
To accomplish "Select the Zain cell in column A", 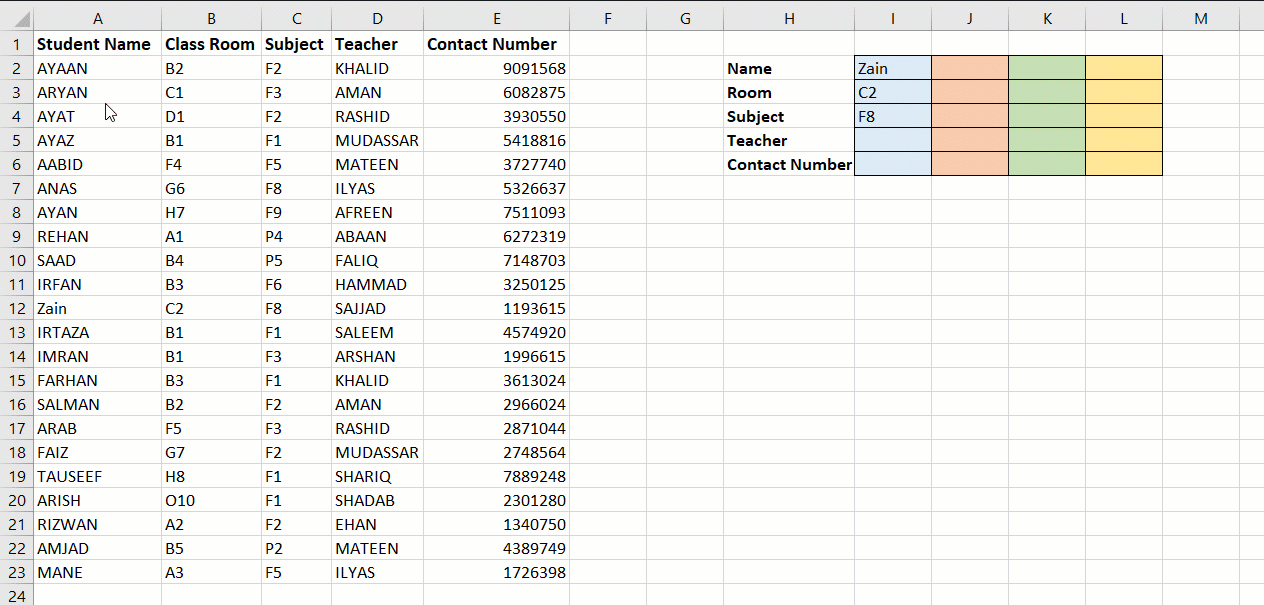I will coord(97,308).
